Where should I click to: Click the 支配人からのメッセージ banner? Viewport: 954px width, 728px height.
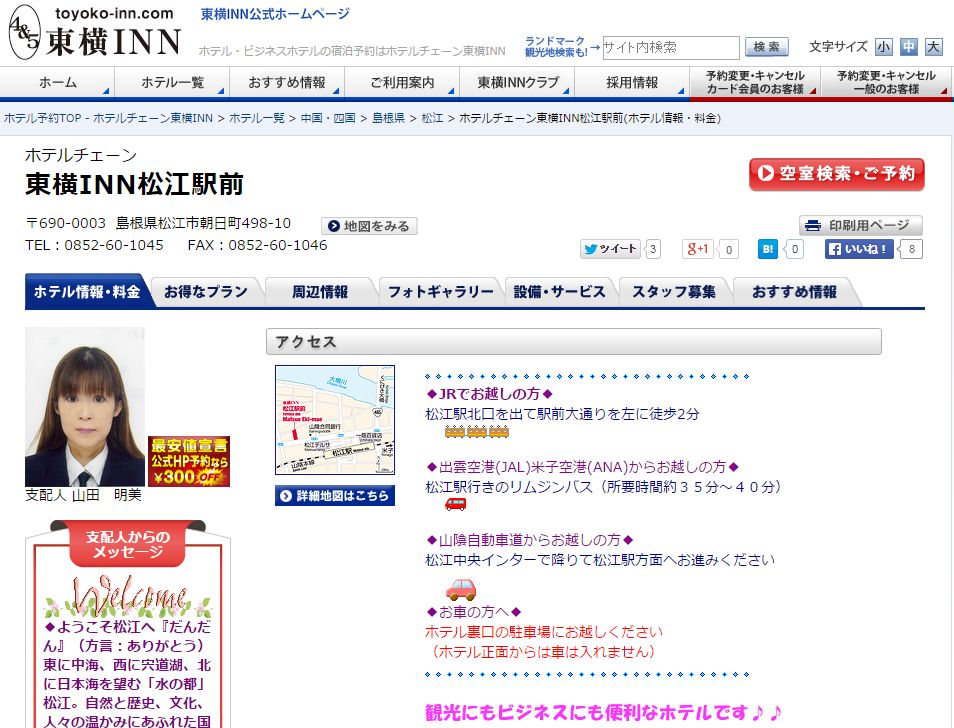128,544
